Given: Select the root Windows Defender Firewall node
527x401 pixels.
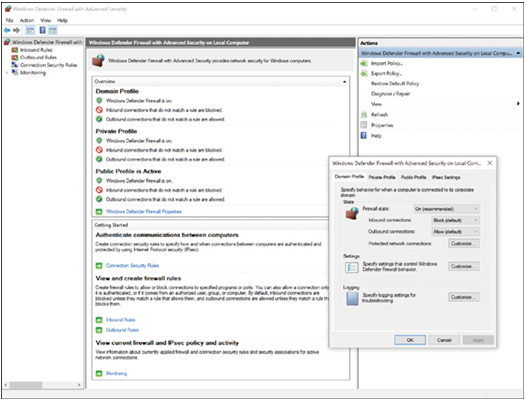Looking at the screenshot, I should click(x=47, y=42).
